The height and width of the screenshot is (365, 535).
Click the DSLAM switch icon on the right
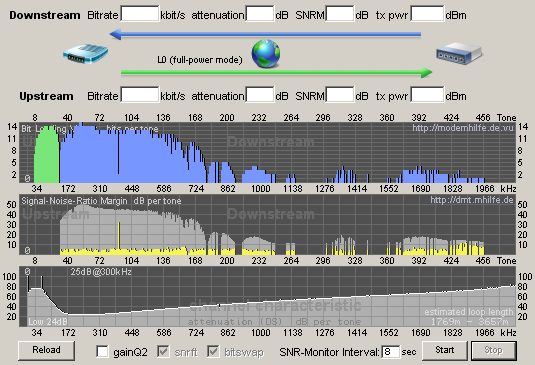459,54
